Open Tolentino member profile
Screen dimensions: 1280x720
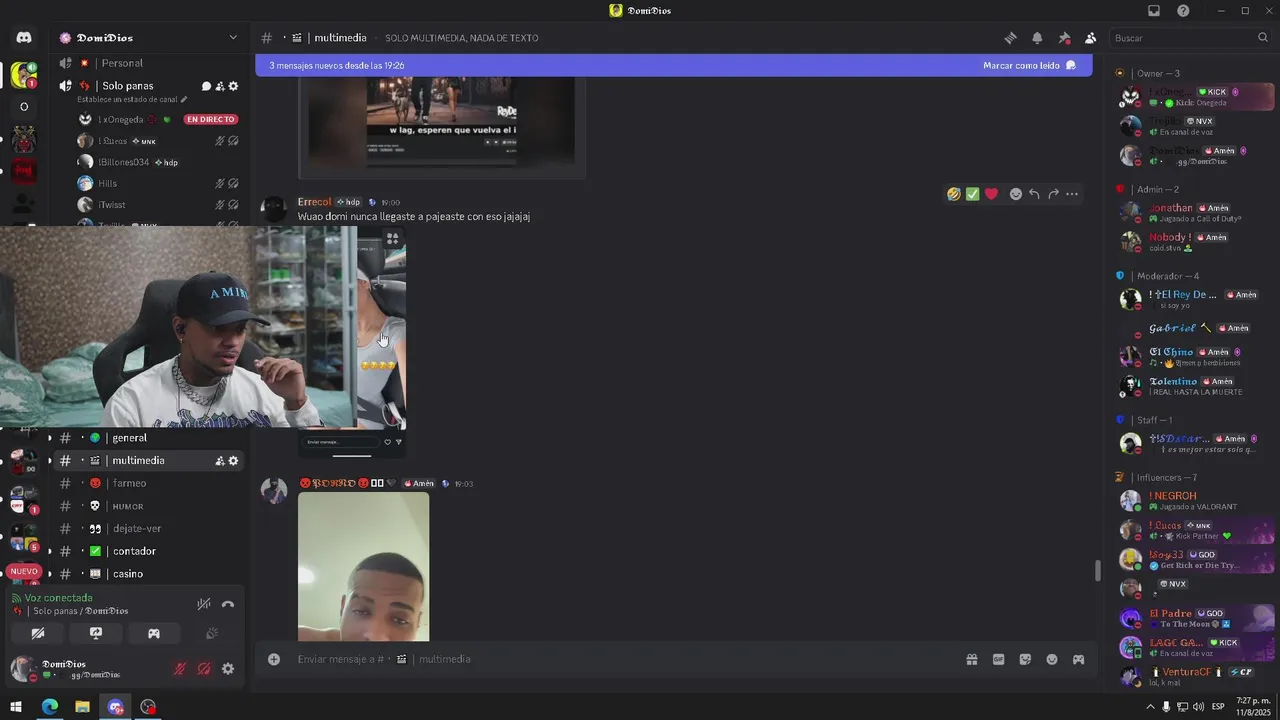point(1195,386)
